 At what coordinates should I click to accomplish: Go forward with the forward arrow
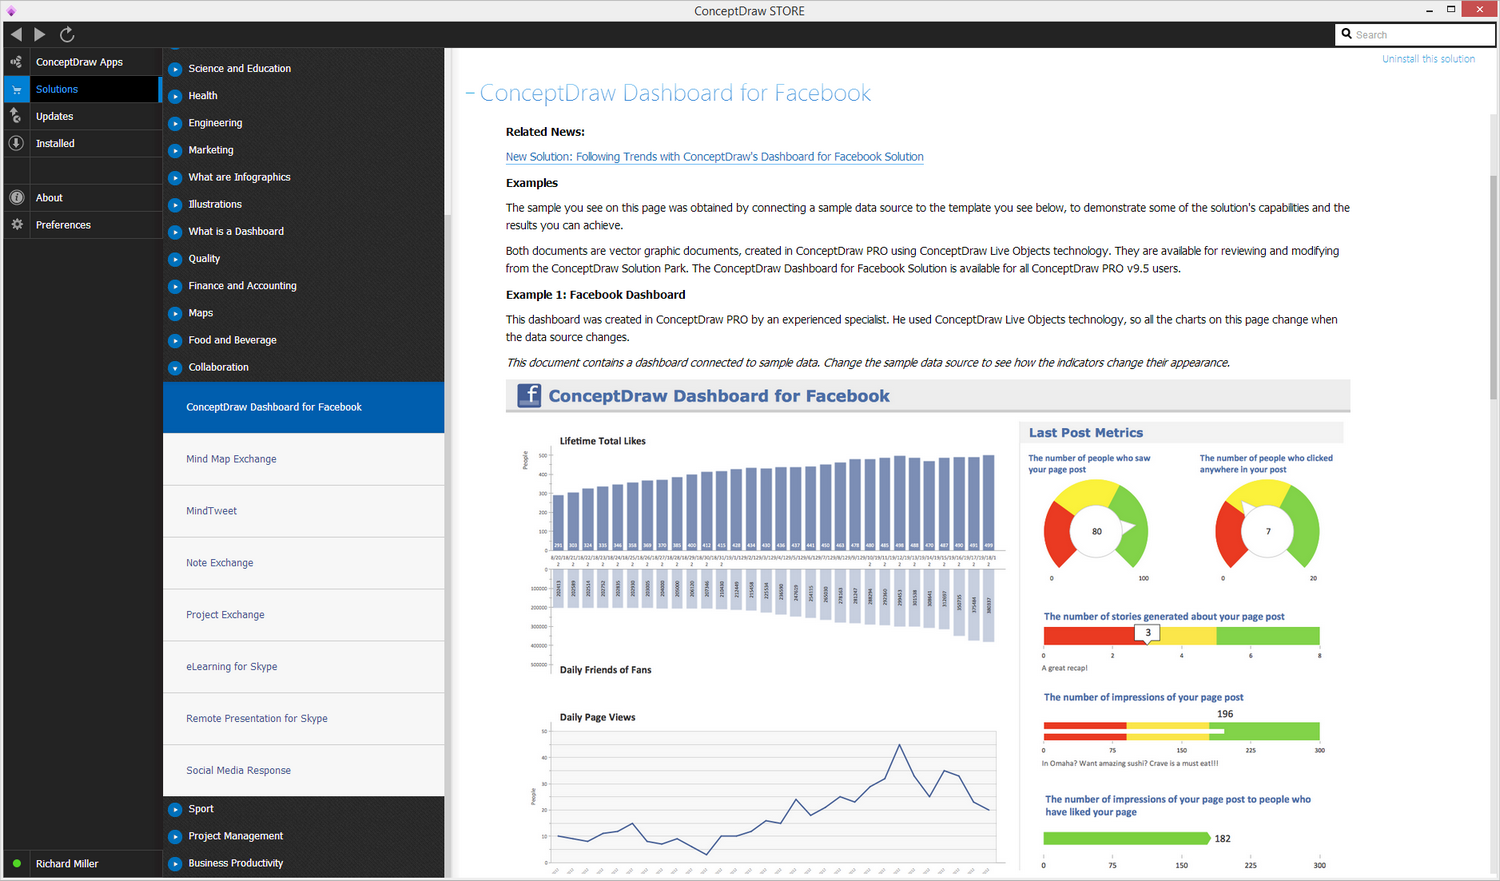tap(40, 34)
